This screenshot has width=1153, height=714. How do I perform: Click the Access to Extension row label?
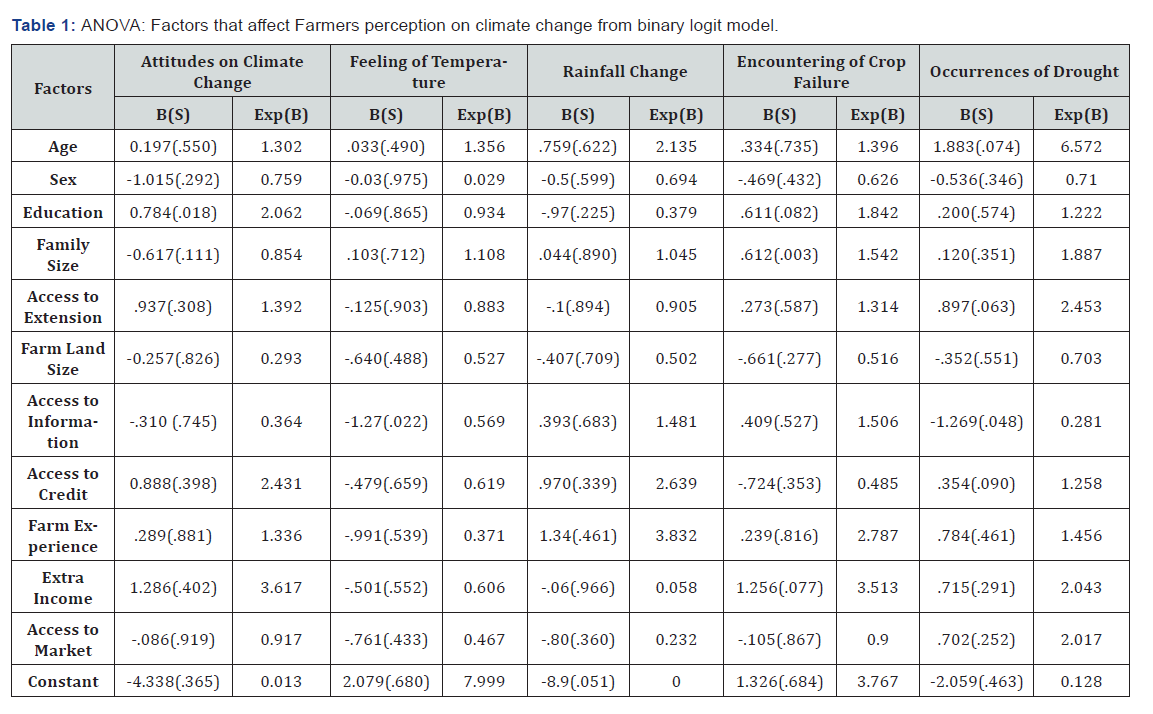click(63, 307)
